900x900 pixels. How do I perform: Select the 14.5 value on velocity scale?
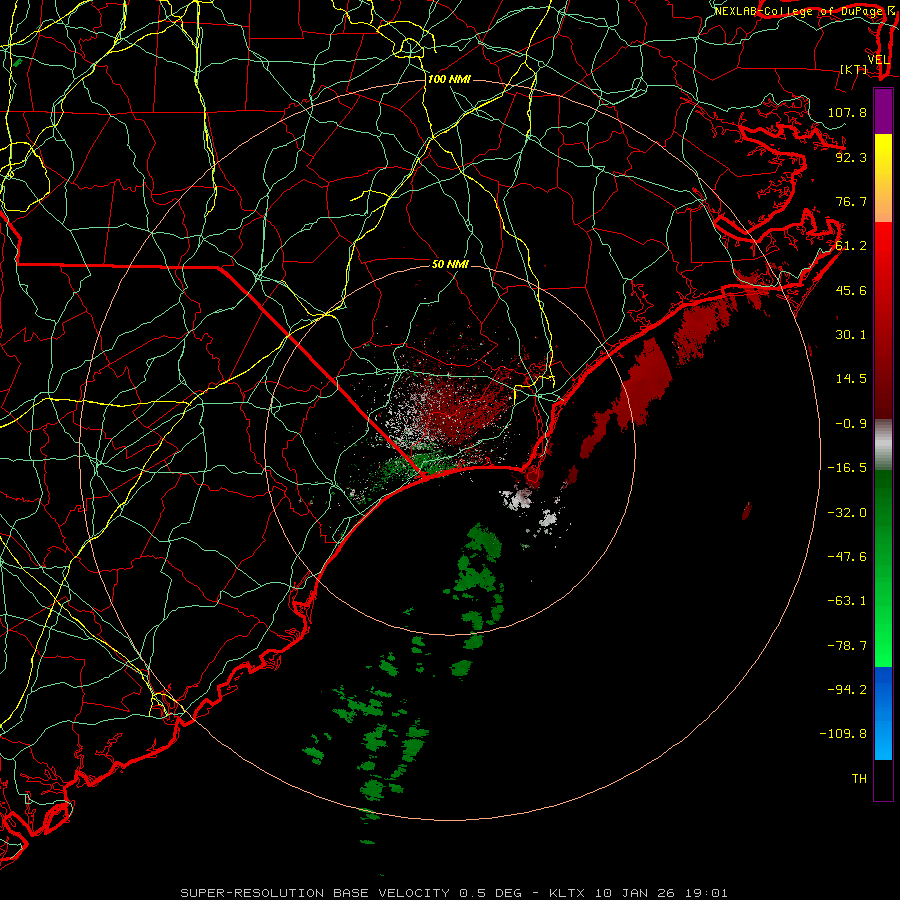click(851, 379)
